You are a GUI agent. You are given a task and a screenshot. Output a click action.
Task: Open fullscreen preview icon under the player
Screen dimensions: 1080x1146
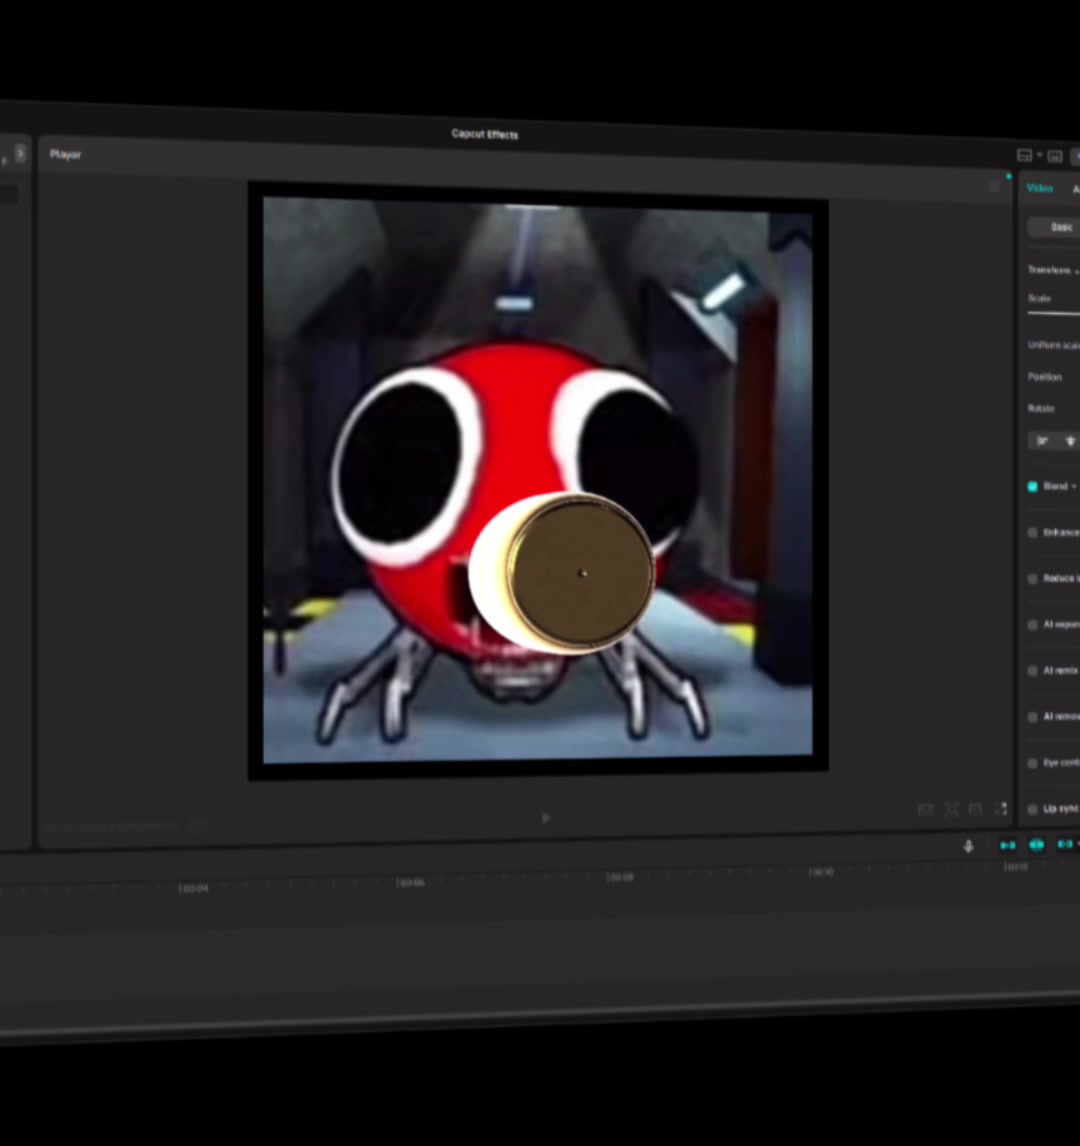click(1001, 808)
